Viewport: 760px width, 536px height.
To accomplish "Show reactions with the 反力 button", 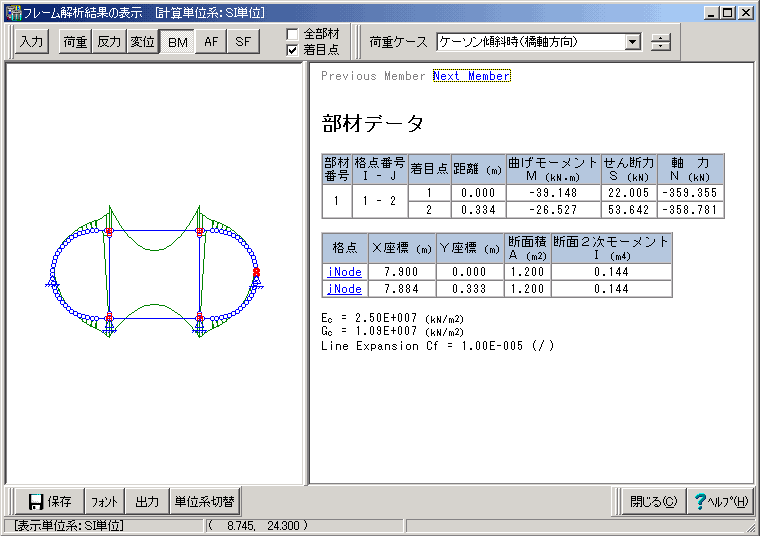I will click(x=109, y=42).
